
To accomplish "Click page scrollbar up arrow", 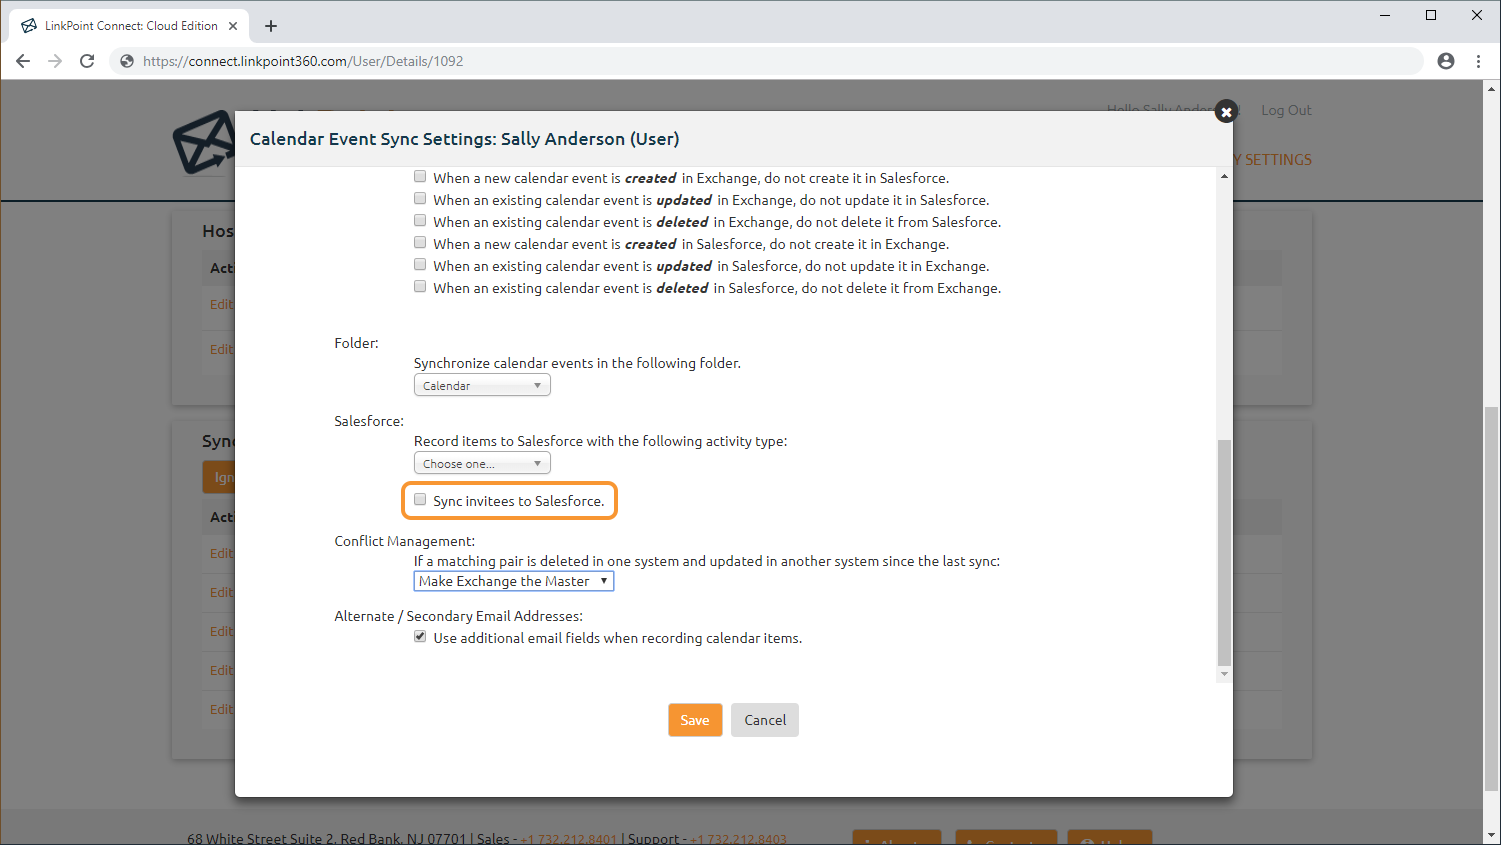I will click(x=1492, y=88).
